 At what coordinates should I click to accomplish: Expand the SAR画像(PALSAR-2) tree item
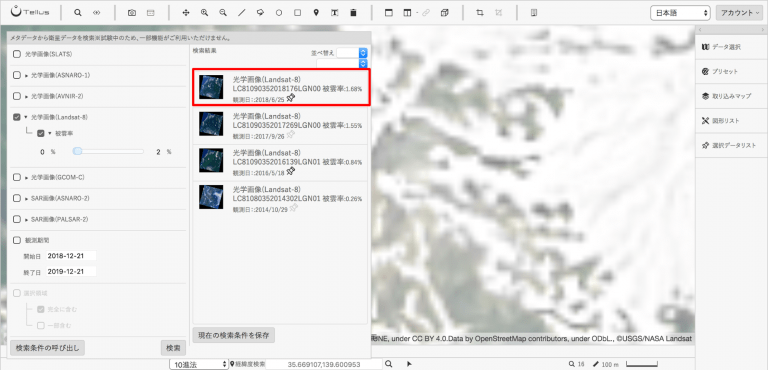pos(26,219)
